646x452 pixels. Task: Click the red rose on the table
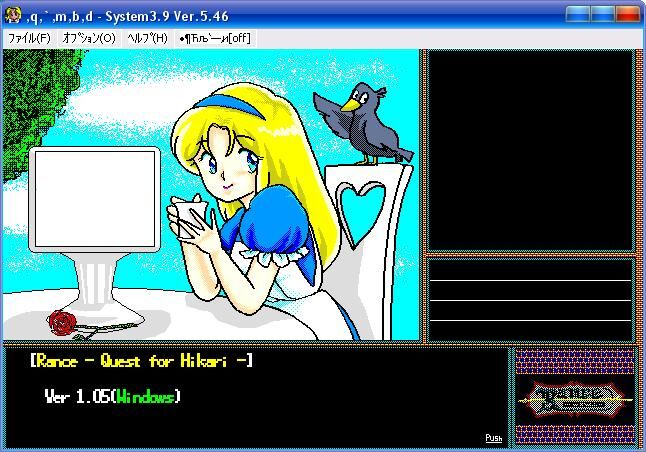coord(62,323)
